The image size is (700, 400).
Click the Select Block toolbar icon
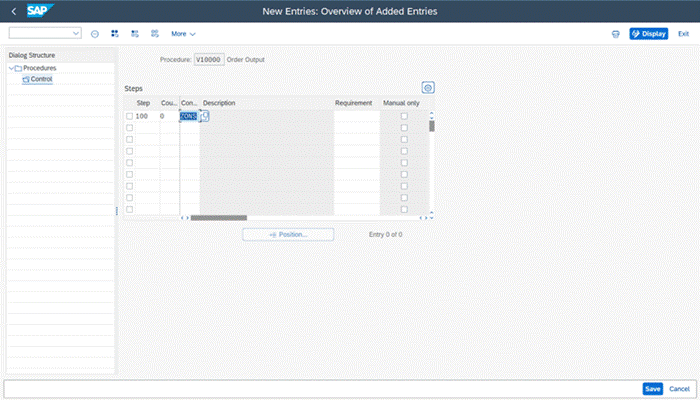coord(134,33)
